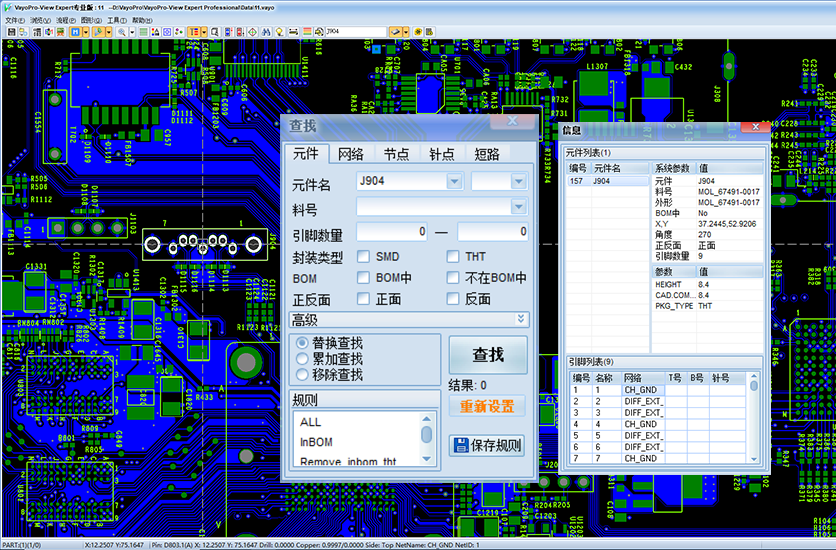
Task: Click the orange 重新设置 reset button
Action: click(x=487, y=406)
